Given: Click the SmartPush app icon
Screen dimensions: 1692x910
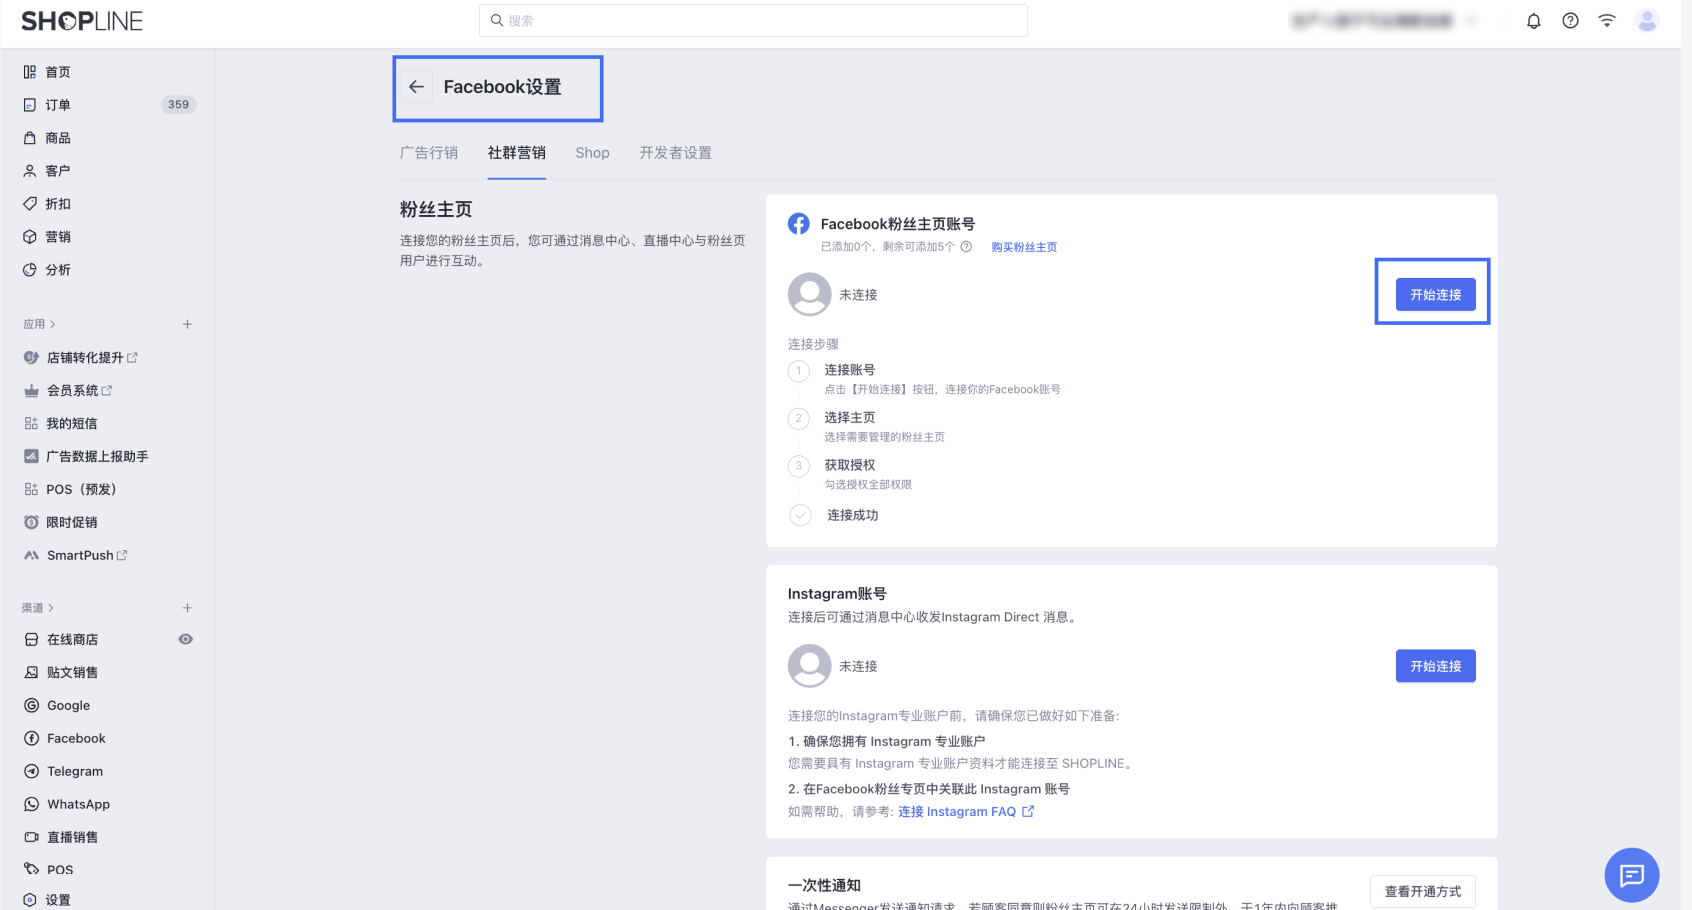Looking at the screenshot, I should 31,556.
